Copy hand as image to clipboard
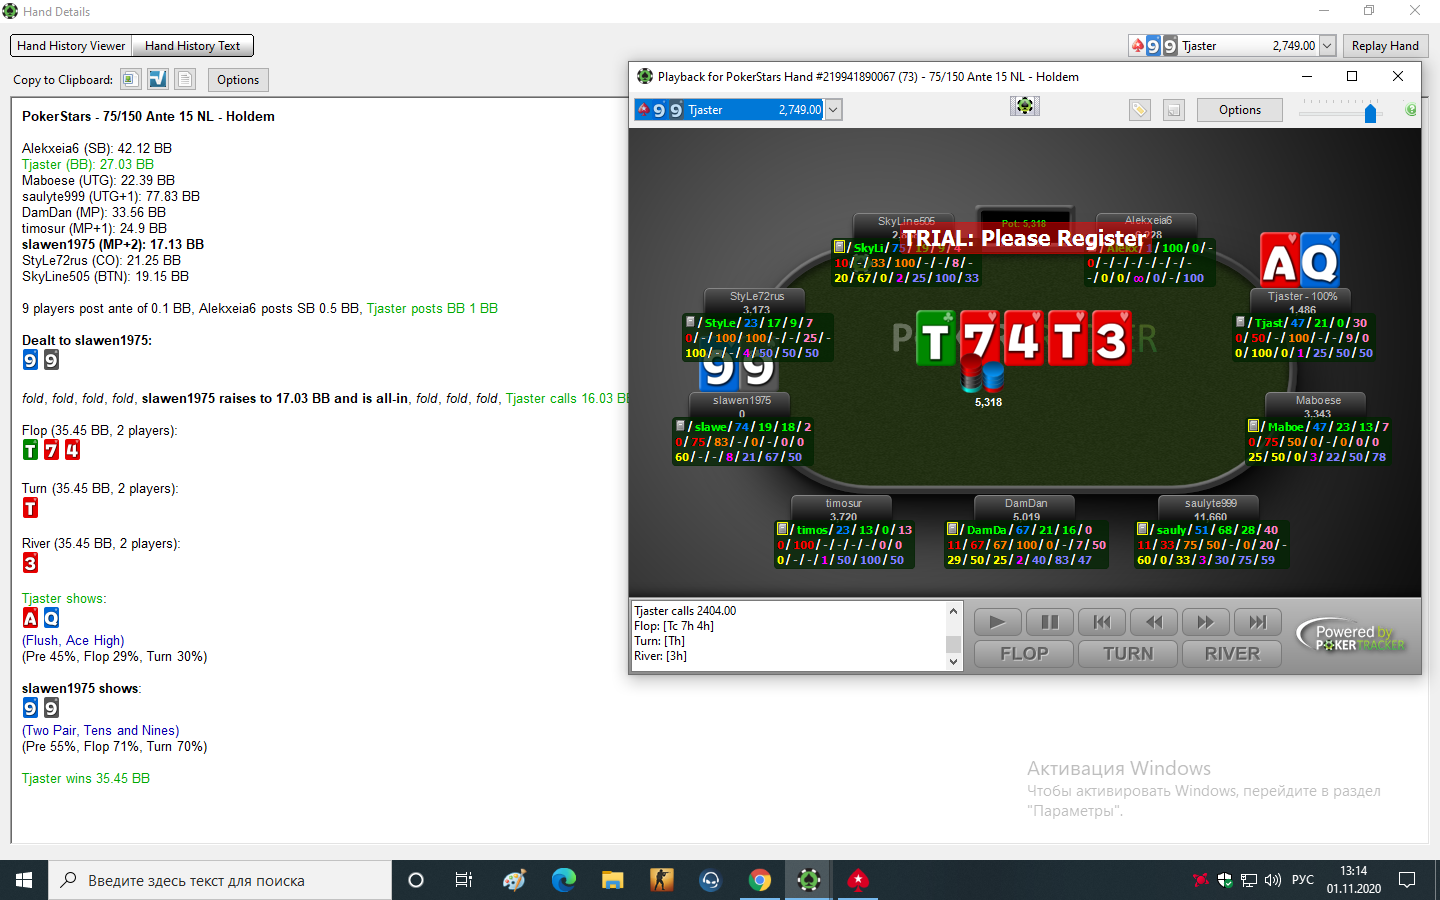 pos(130,79)
